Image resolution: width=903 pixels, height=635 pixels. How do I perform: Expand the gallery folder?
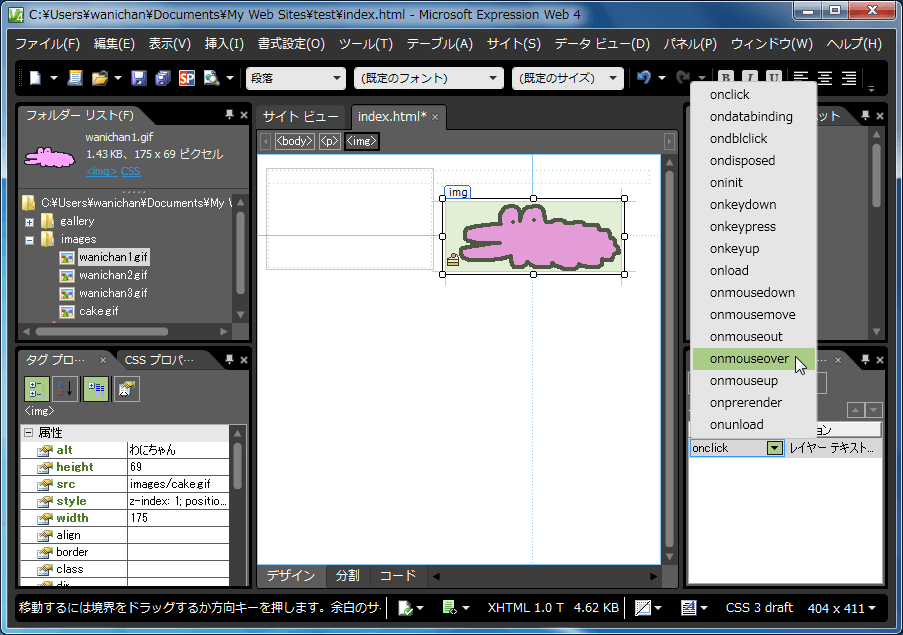click(29, 222)
